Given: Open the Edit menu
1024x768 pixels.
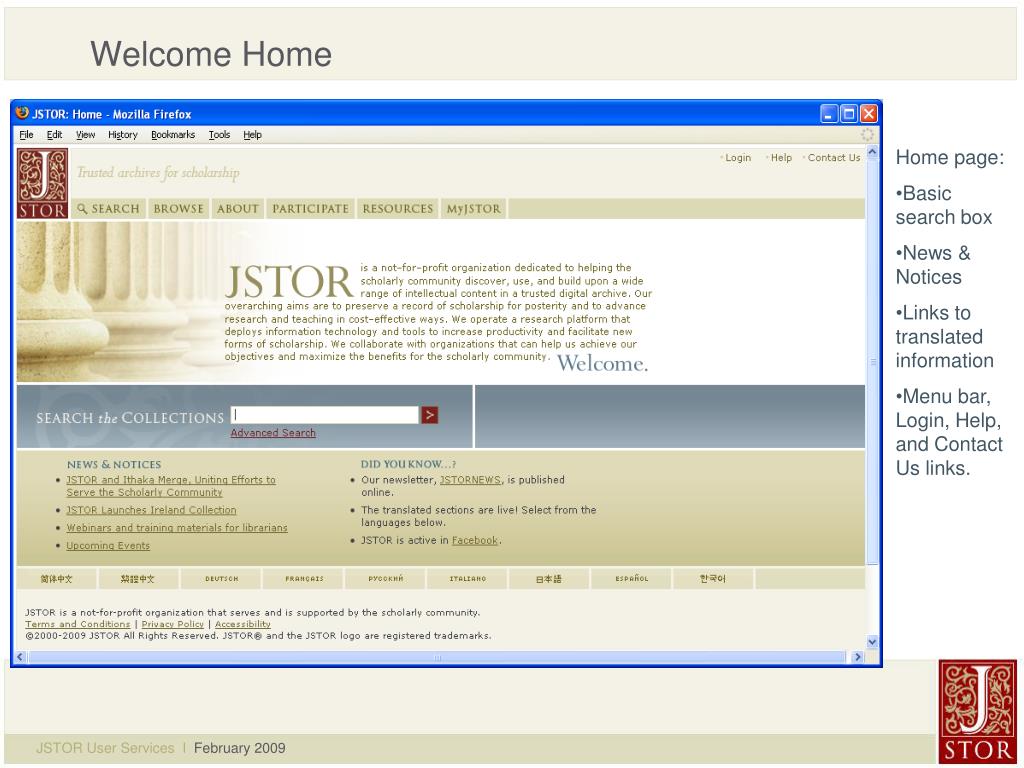Looking at the screenshot, I should click(54, 135).
